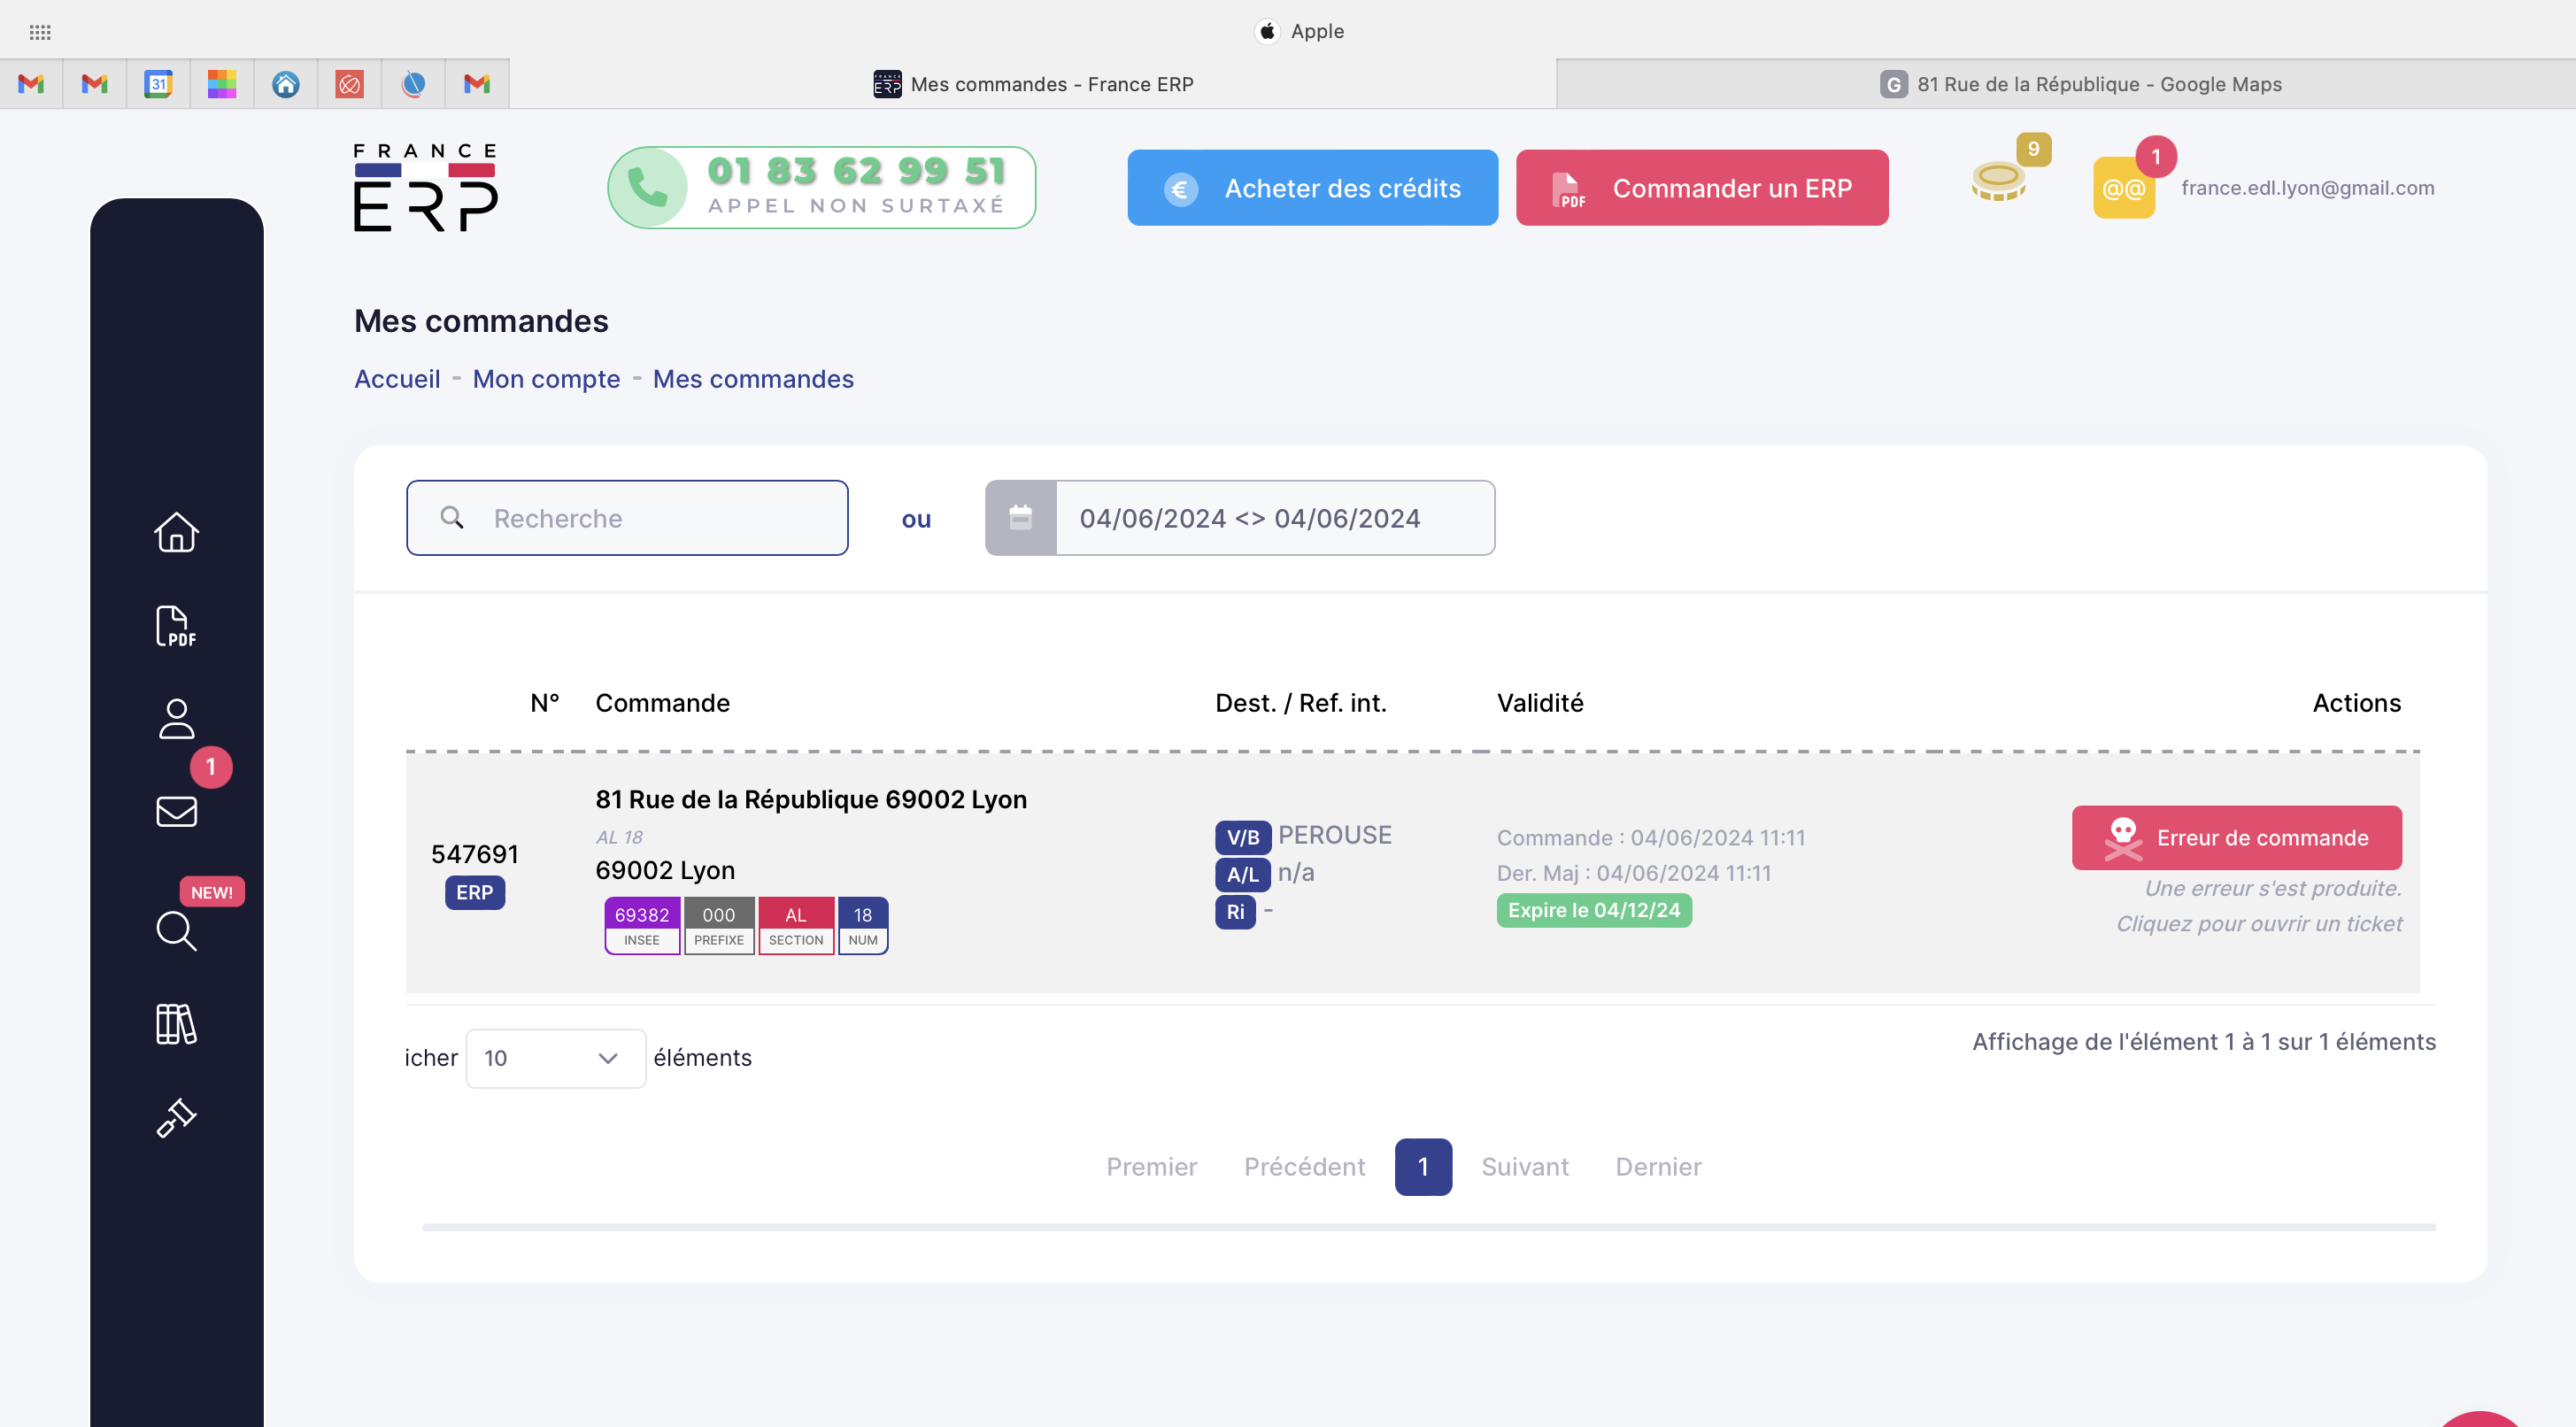The image size is (2576, 1427).
Task: Click the horizontal scrollbar under pagination
Action: pyautogui.click(x=1428, y=1226)
